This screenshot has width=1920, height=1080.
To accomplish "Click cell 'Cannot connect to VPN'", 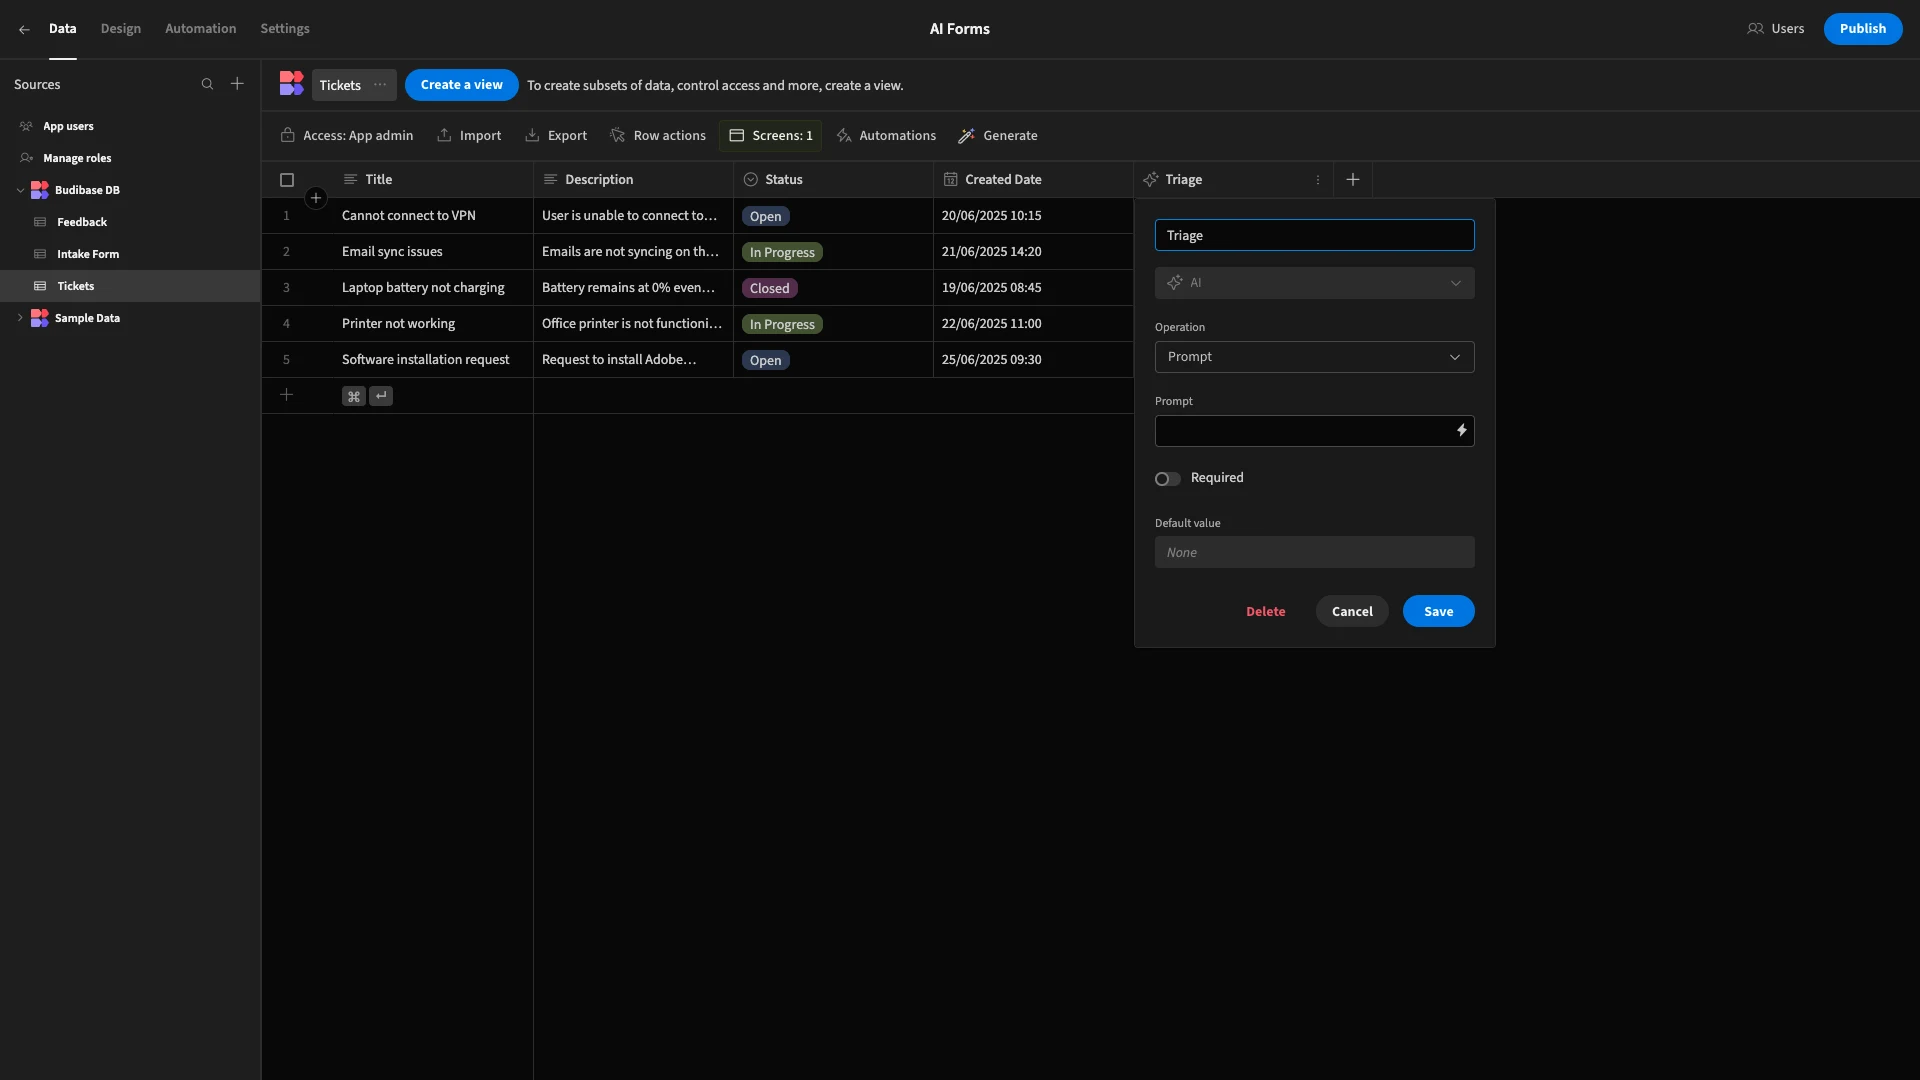I will pyautogui.click(x=433, y=216).
